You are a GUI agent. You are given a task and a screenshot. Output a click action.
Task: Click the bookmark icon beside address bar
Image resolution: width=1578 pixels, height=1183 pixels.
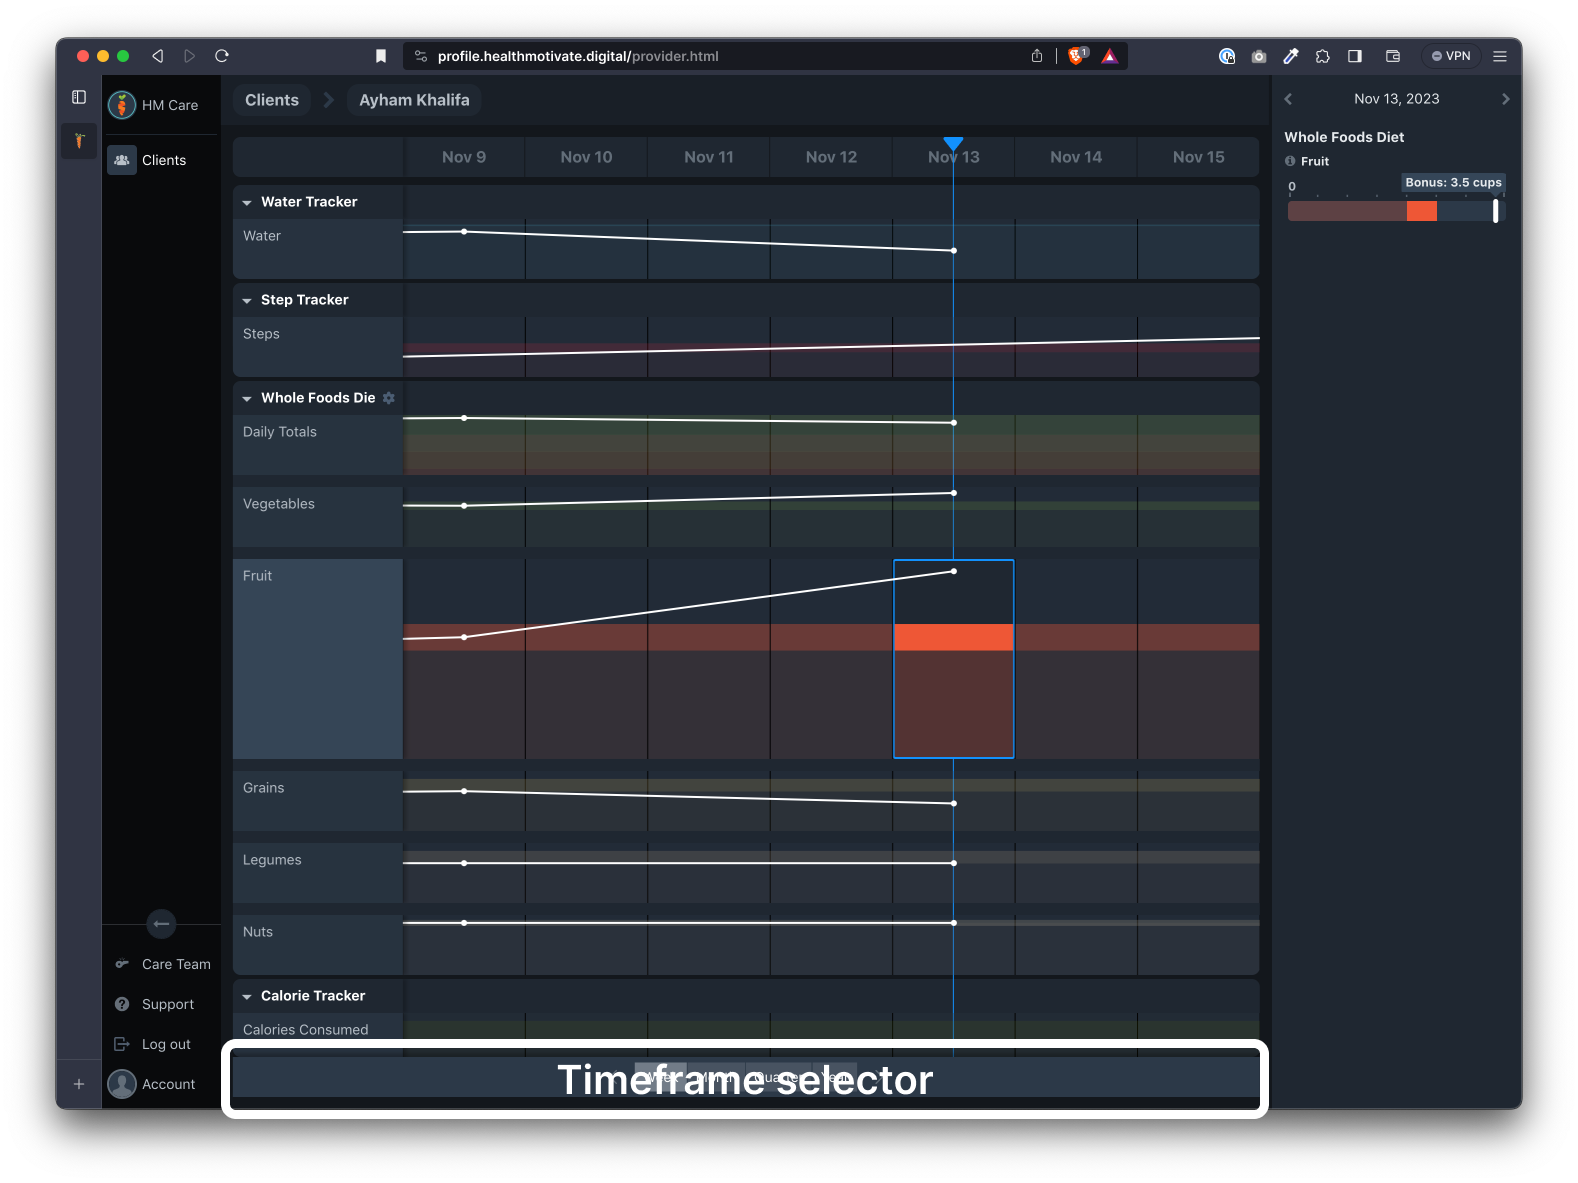[381, 56]
